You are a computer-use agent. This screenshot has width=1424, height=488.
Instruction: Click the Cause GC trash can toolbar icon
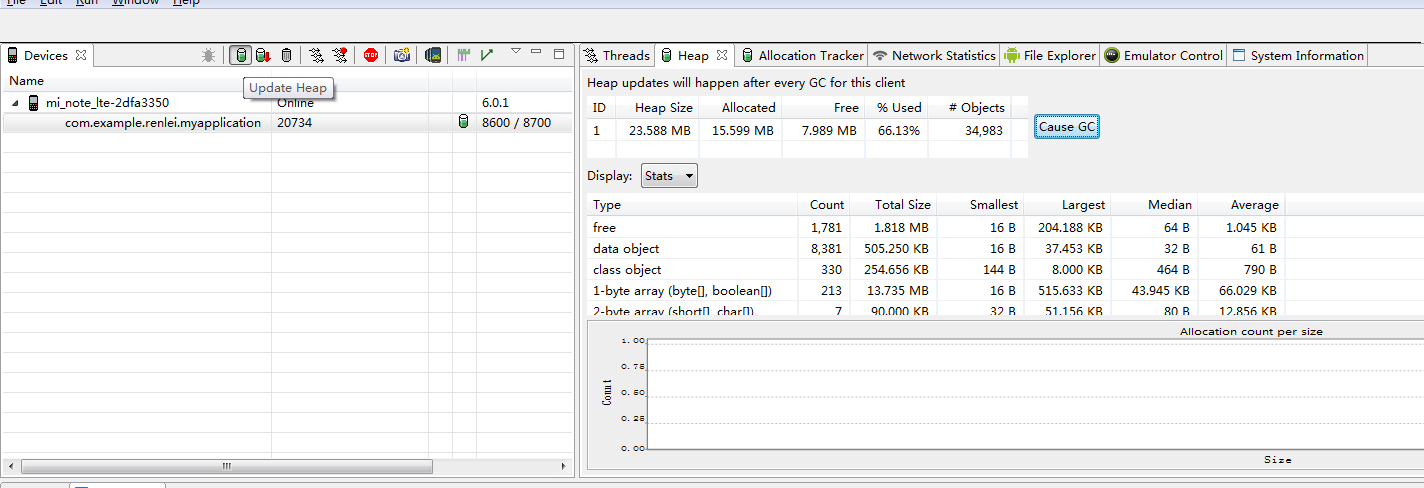pyautogui.click(x=287, y=55)
